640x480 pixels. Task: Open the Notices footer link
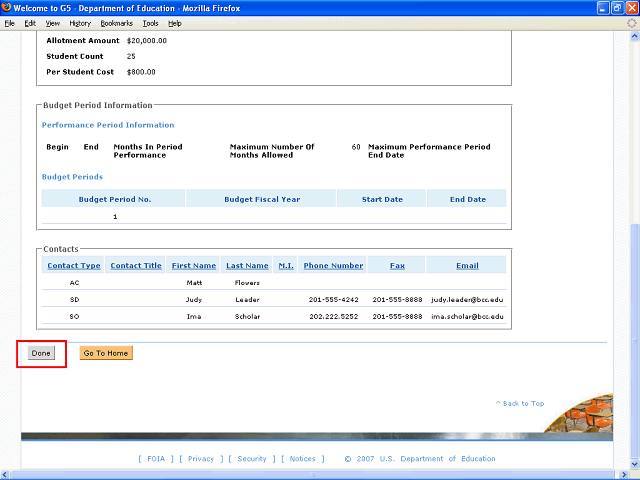302,459
